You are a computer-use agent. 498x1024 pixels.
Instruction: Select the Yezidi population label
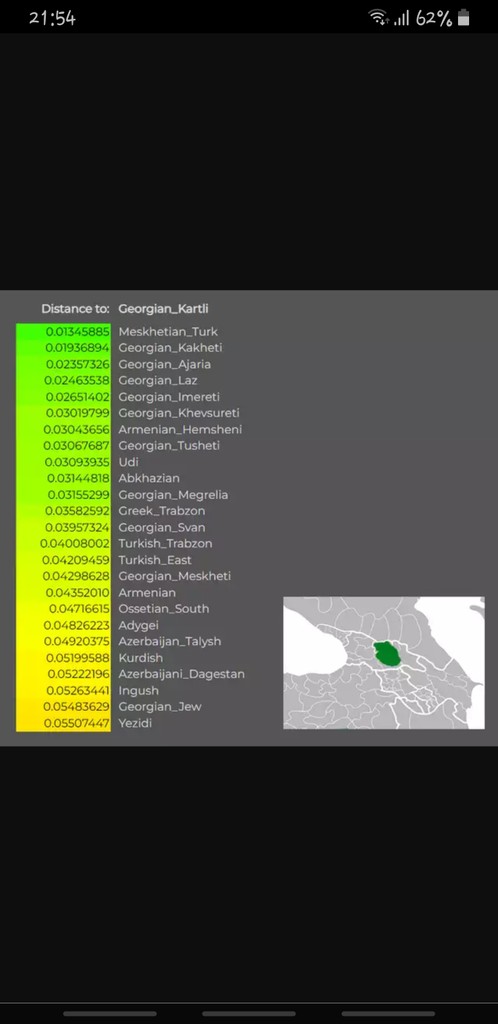tap(135, 724)
